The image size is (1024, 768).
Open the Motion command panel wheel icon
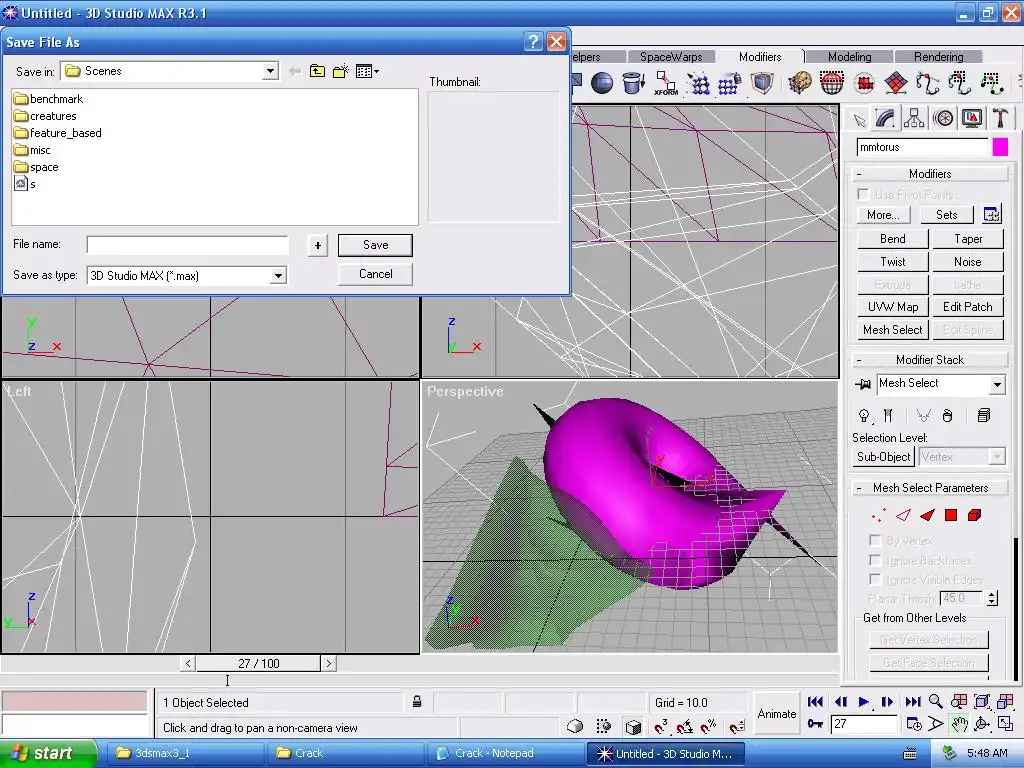[943, 119]
